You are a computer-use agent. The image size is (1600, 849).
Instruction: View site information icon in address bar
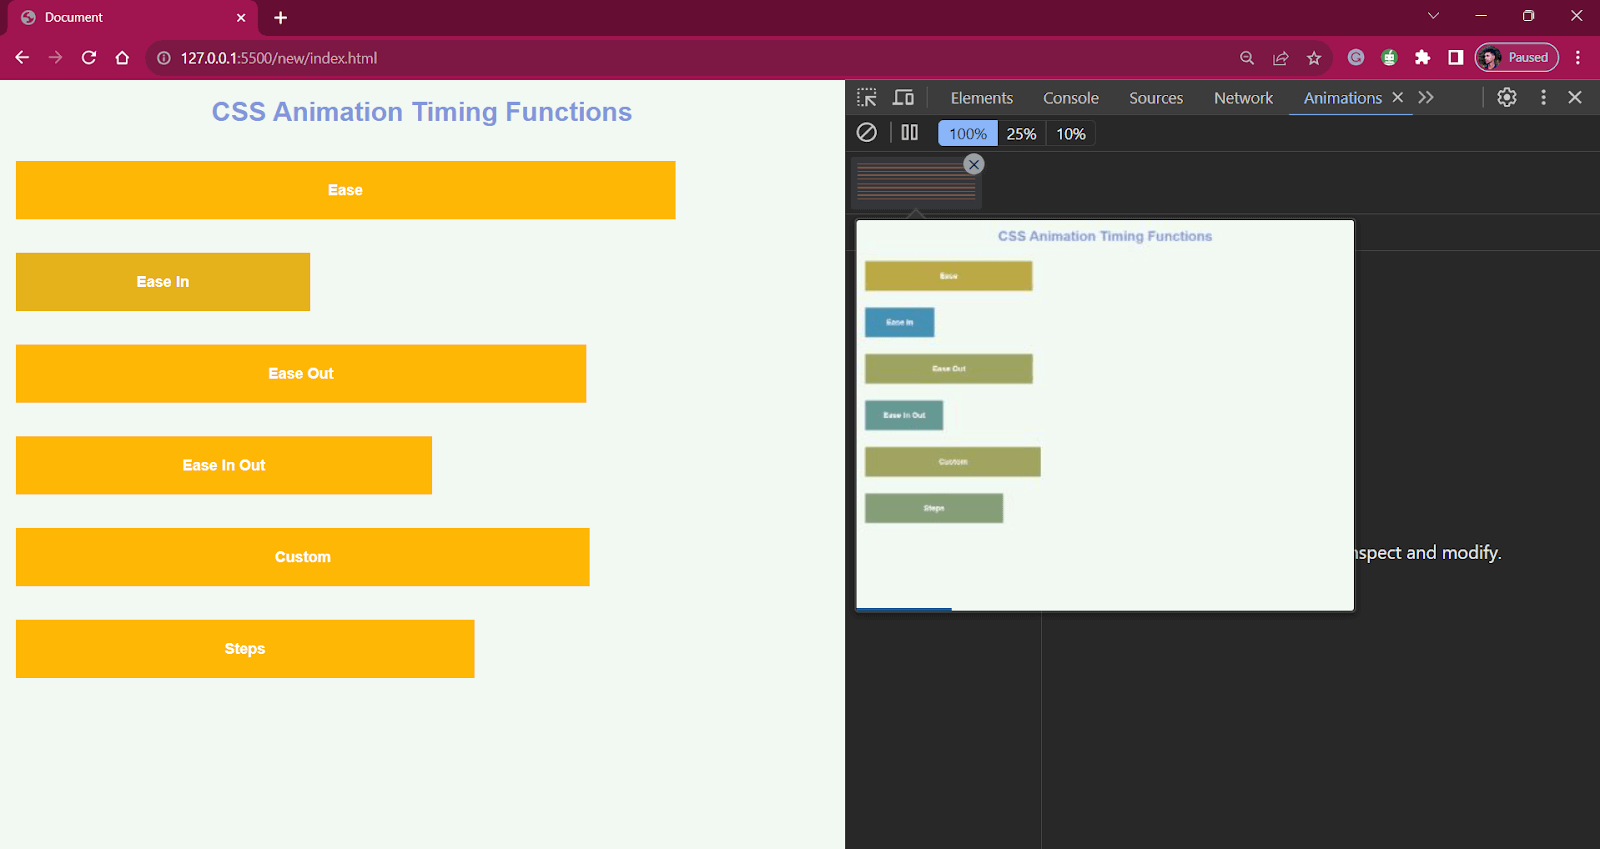(x=164, y=58)
